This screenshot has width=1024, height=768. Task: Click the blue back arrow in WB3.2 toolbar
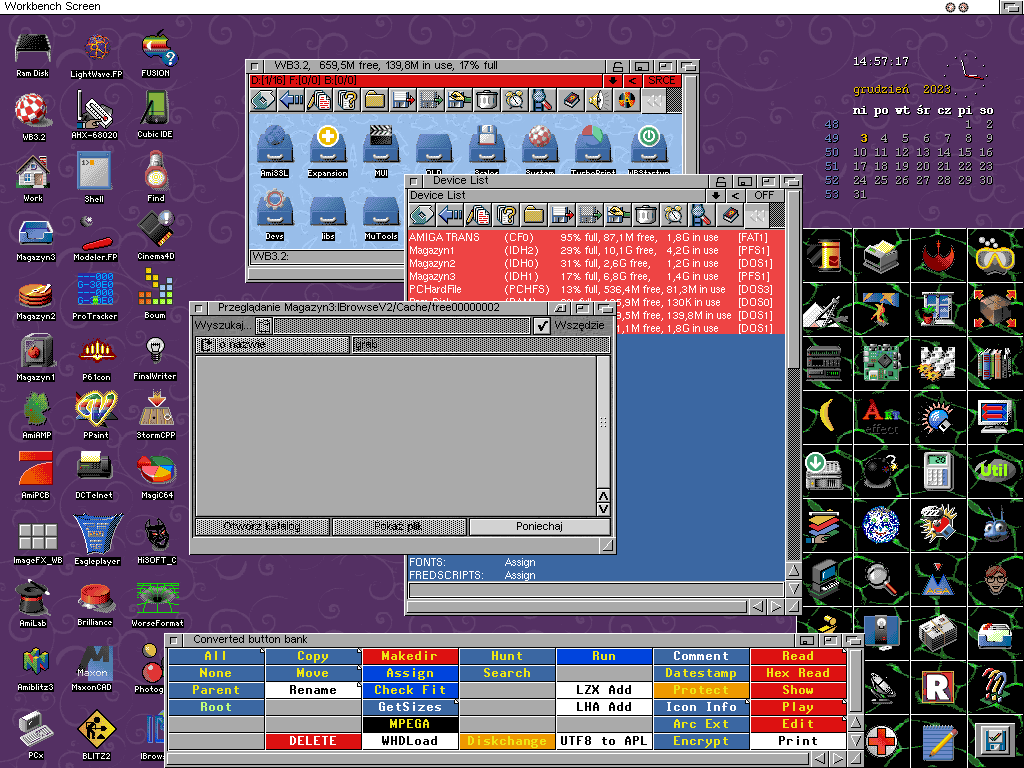pyautogui.click(x=291, y=100)
